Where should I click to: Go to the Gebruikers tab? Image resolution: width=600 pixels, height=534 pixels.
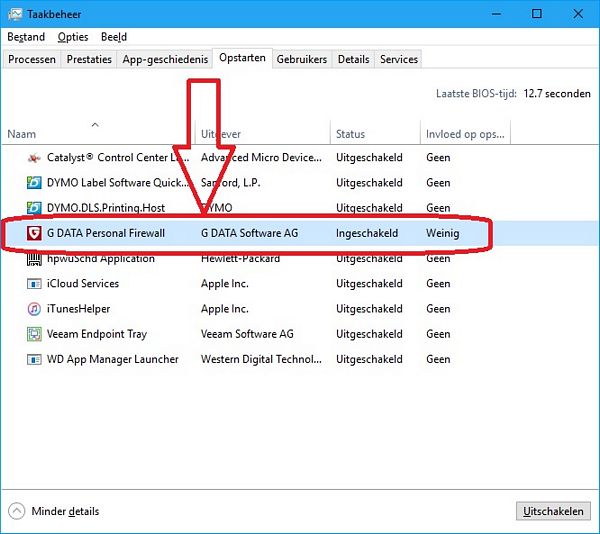pos(302,59)
